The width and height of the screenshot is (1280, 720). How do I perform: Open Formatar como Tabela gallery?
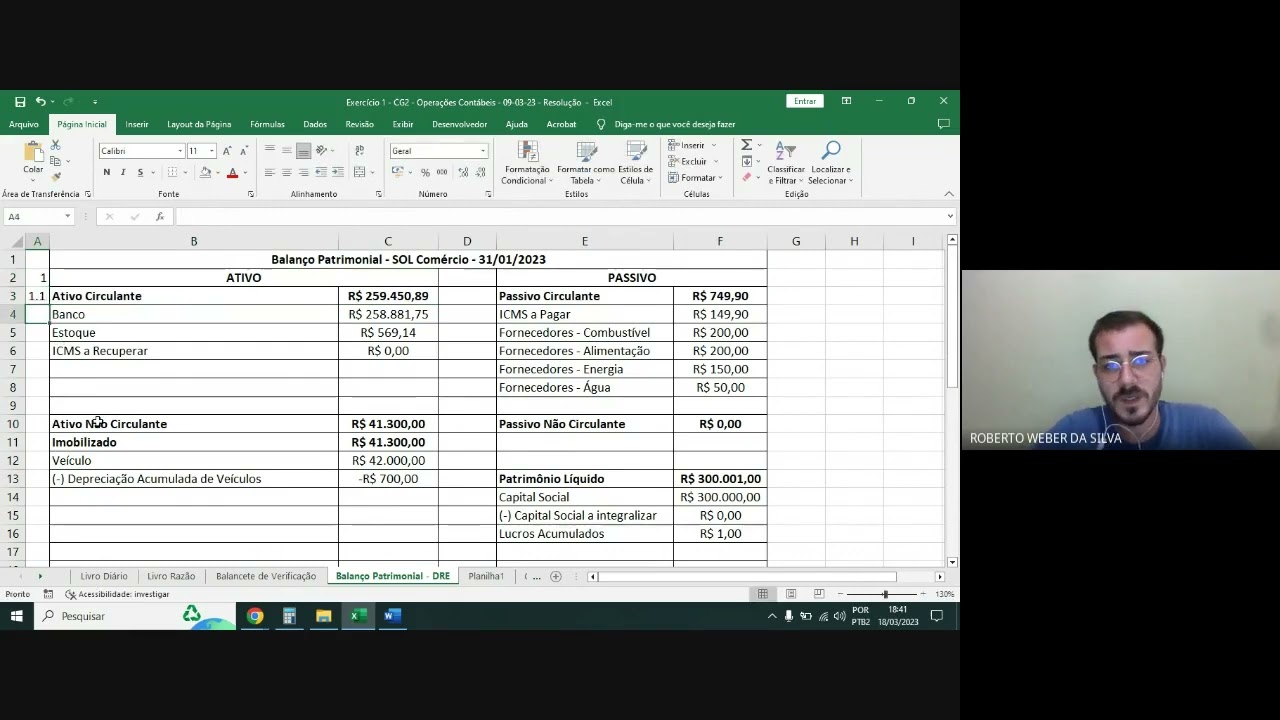click(x=586, y=163)
